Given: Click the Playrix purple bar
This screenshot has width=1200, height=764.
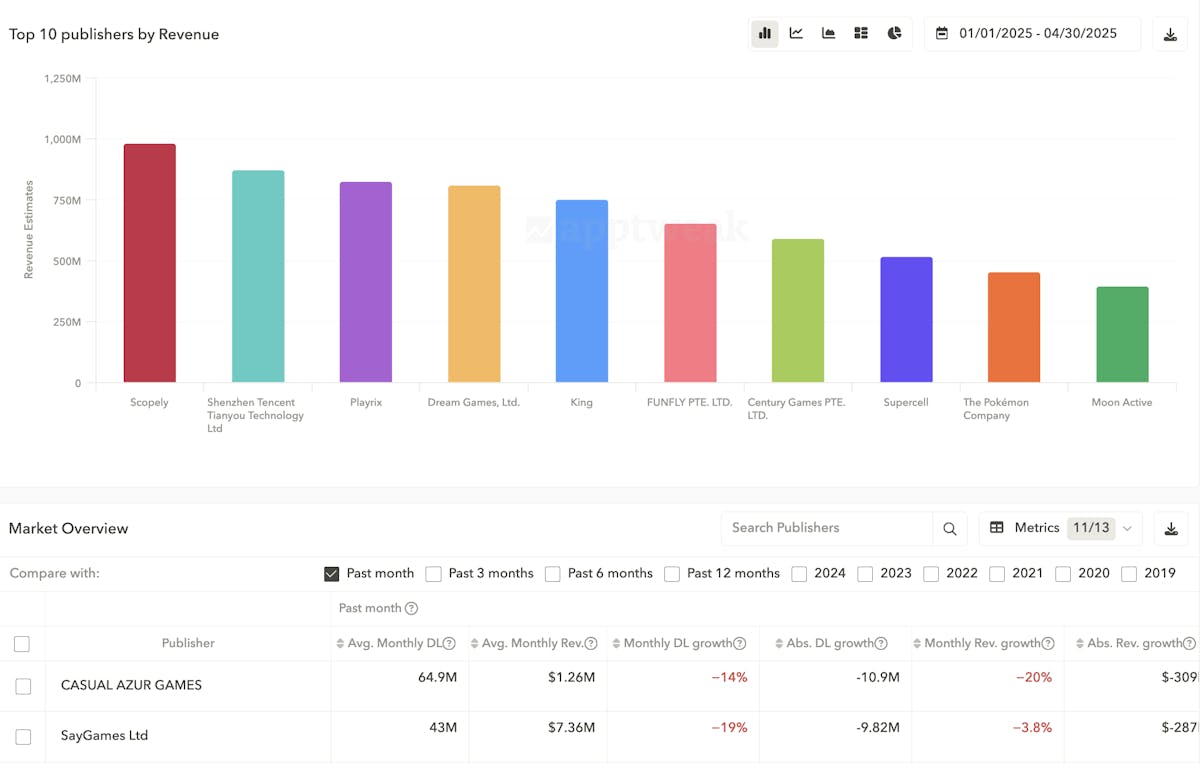Looking at the screenshot, I should coord(366,282).
